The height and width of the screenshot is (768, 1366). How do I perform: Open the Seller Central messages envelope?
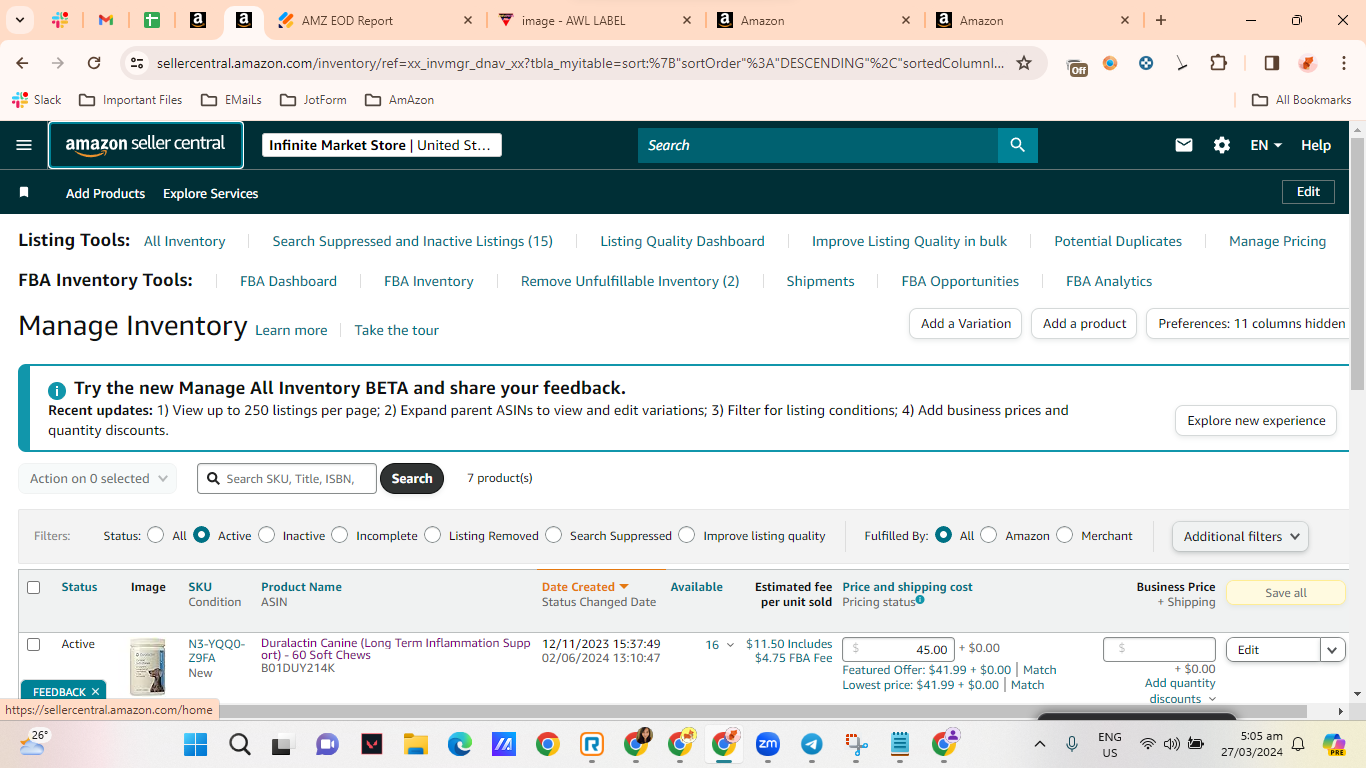1184,145
